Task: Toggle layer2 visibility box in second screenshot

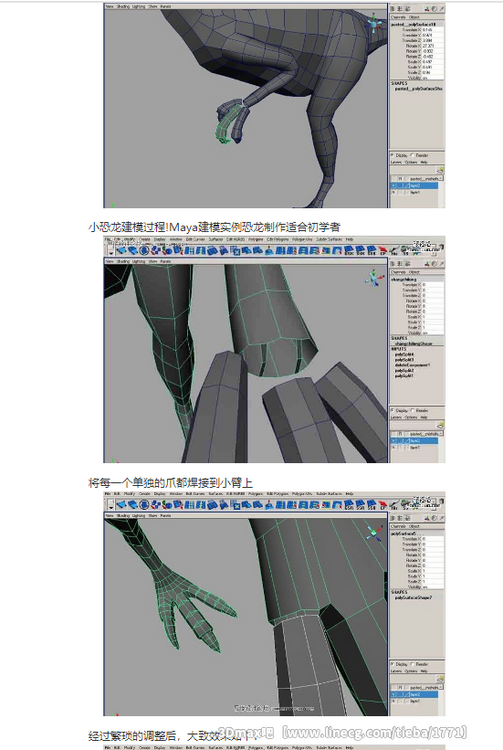Action: (394, 441)
